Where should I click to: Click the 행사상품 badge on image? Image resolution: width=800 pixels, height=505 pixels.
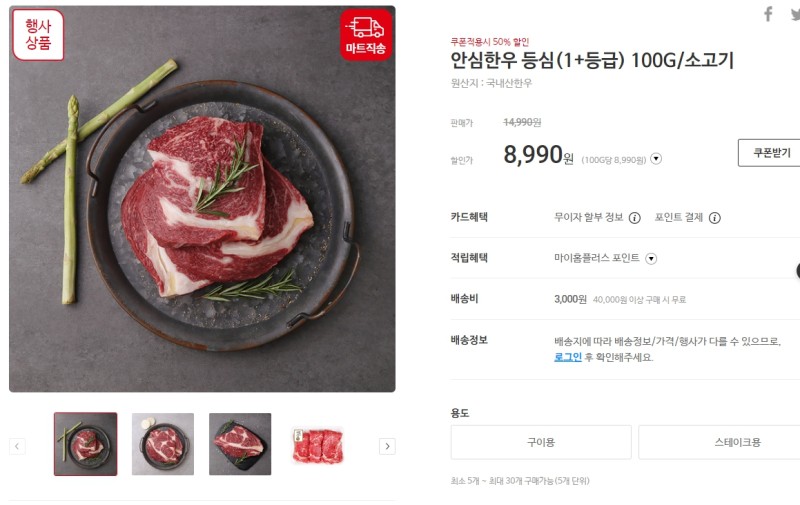(38, 35)
